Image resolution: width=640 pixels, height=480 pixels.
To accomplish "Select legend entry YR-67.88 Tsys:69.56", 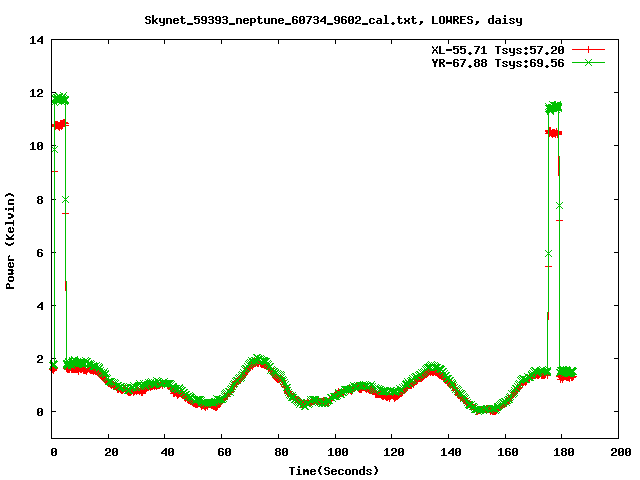I will tap(498, 63).
